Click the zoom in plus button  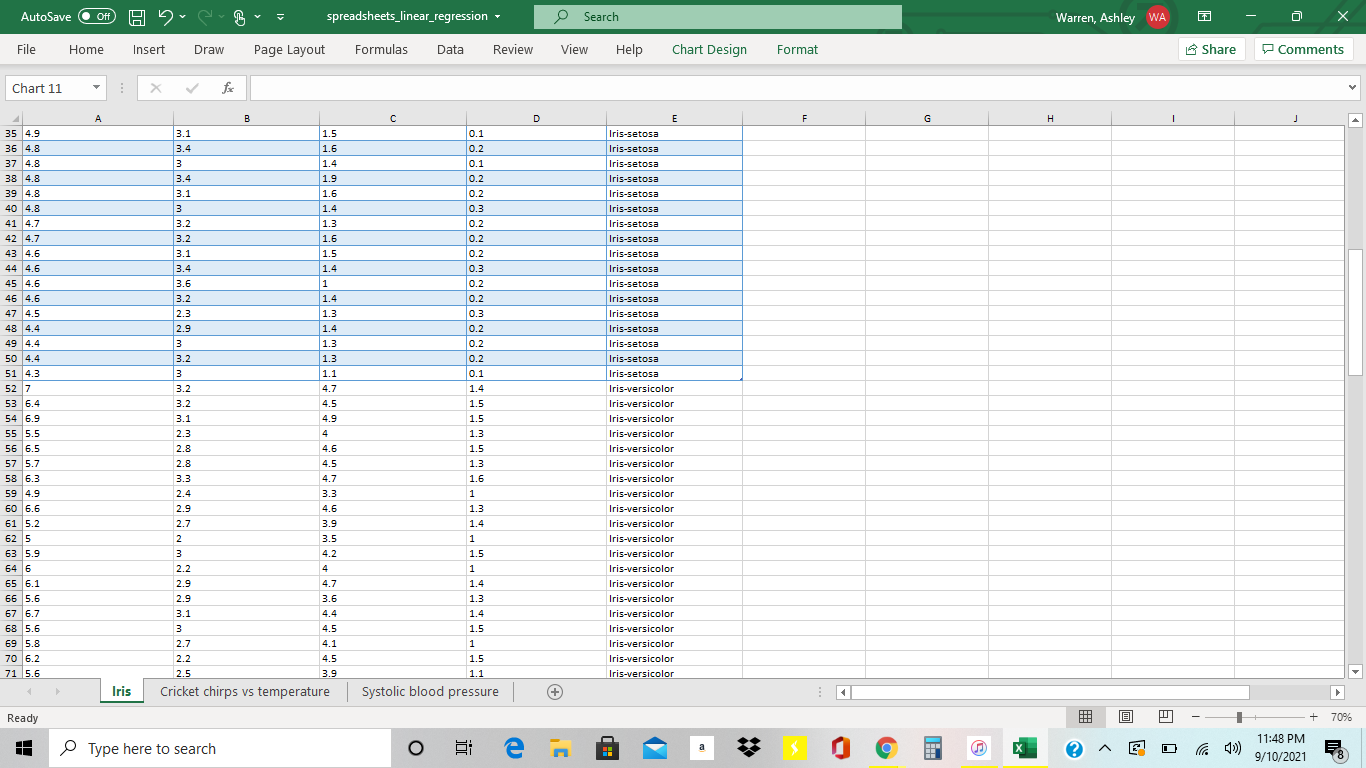(1313, 717)
